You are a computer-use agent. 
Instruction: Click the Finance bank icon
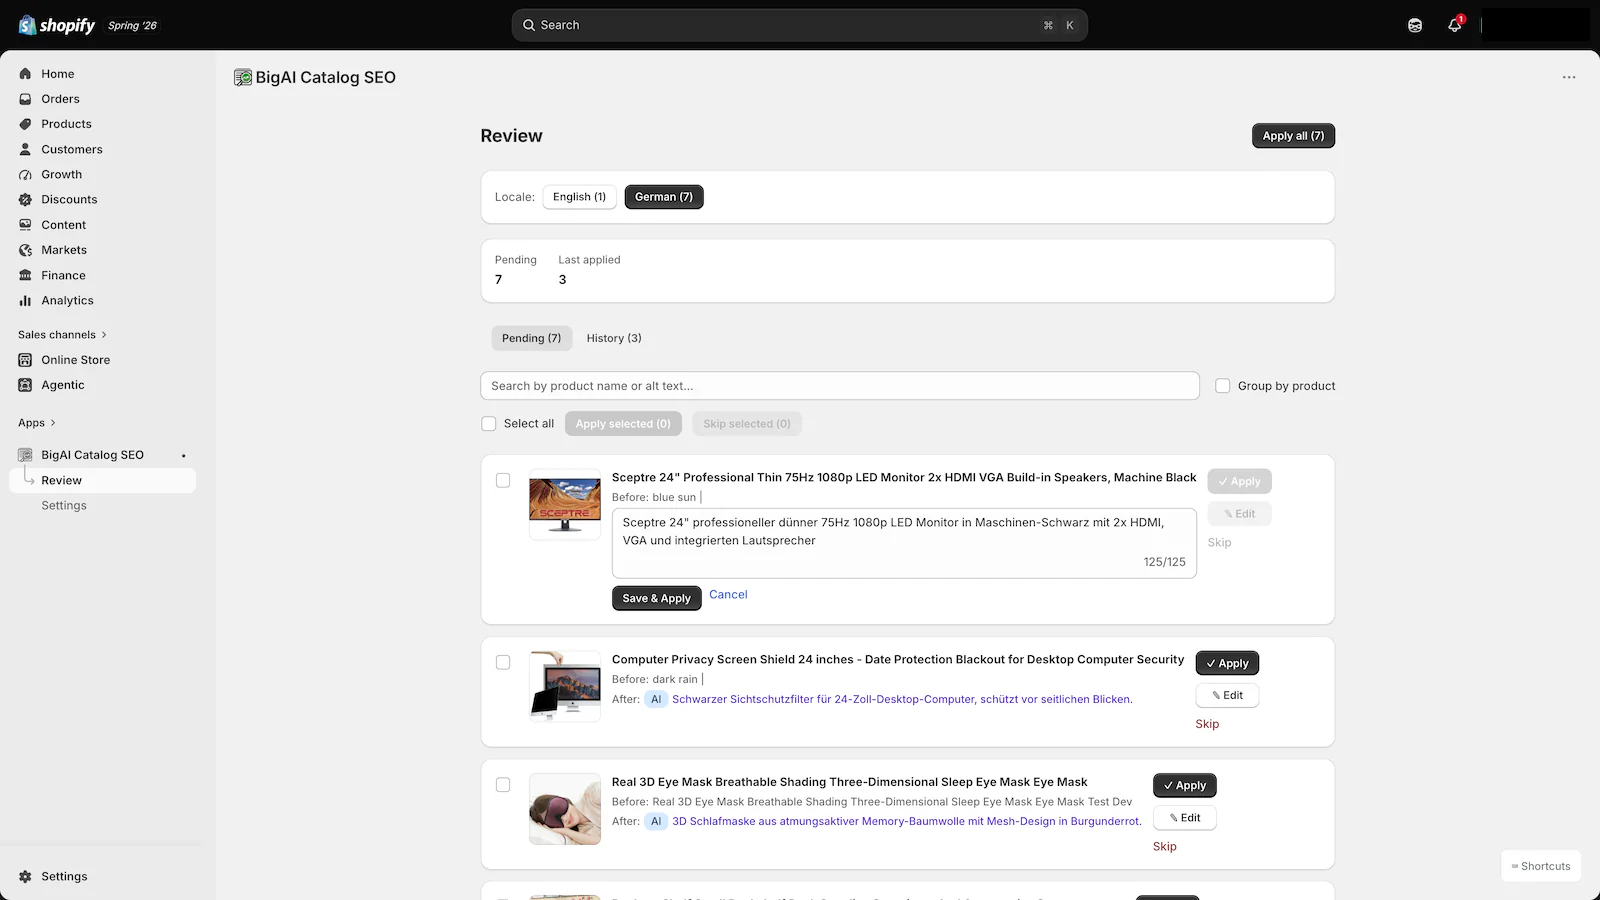tap(25, 275)
